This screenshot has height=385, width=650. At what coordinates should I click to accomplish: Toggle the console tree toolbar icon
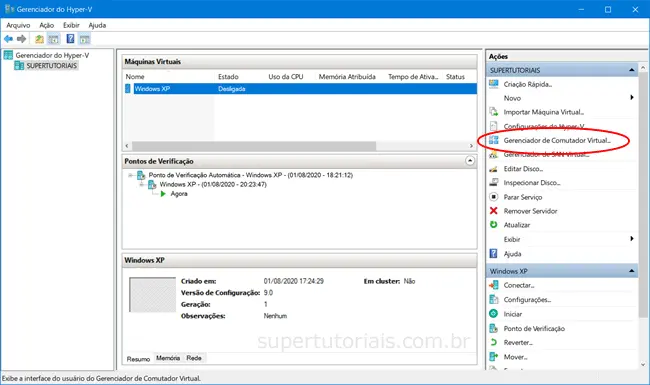[53, 39]
